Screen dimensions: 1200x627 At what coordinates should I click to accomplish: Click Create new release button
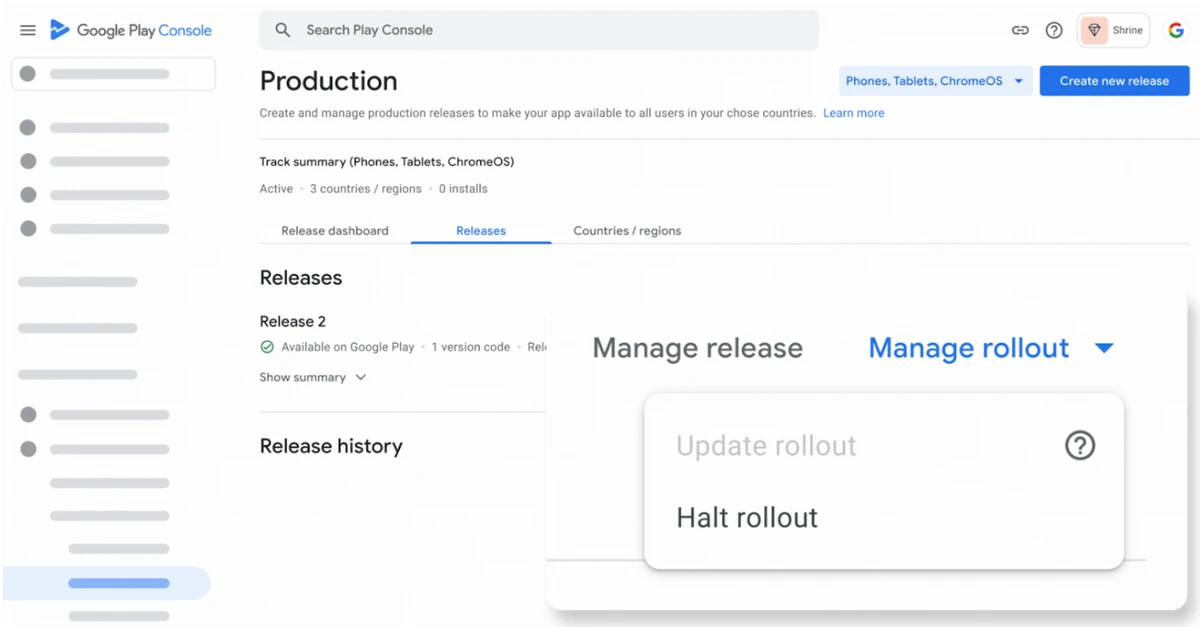click(1114, 81)
